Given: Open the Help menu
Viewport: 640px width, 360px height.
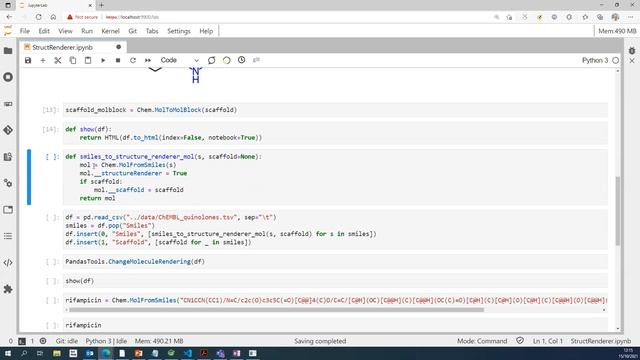Looking at the screenshot, I should 206,31.
